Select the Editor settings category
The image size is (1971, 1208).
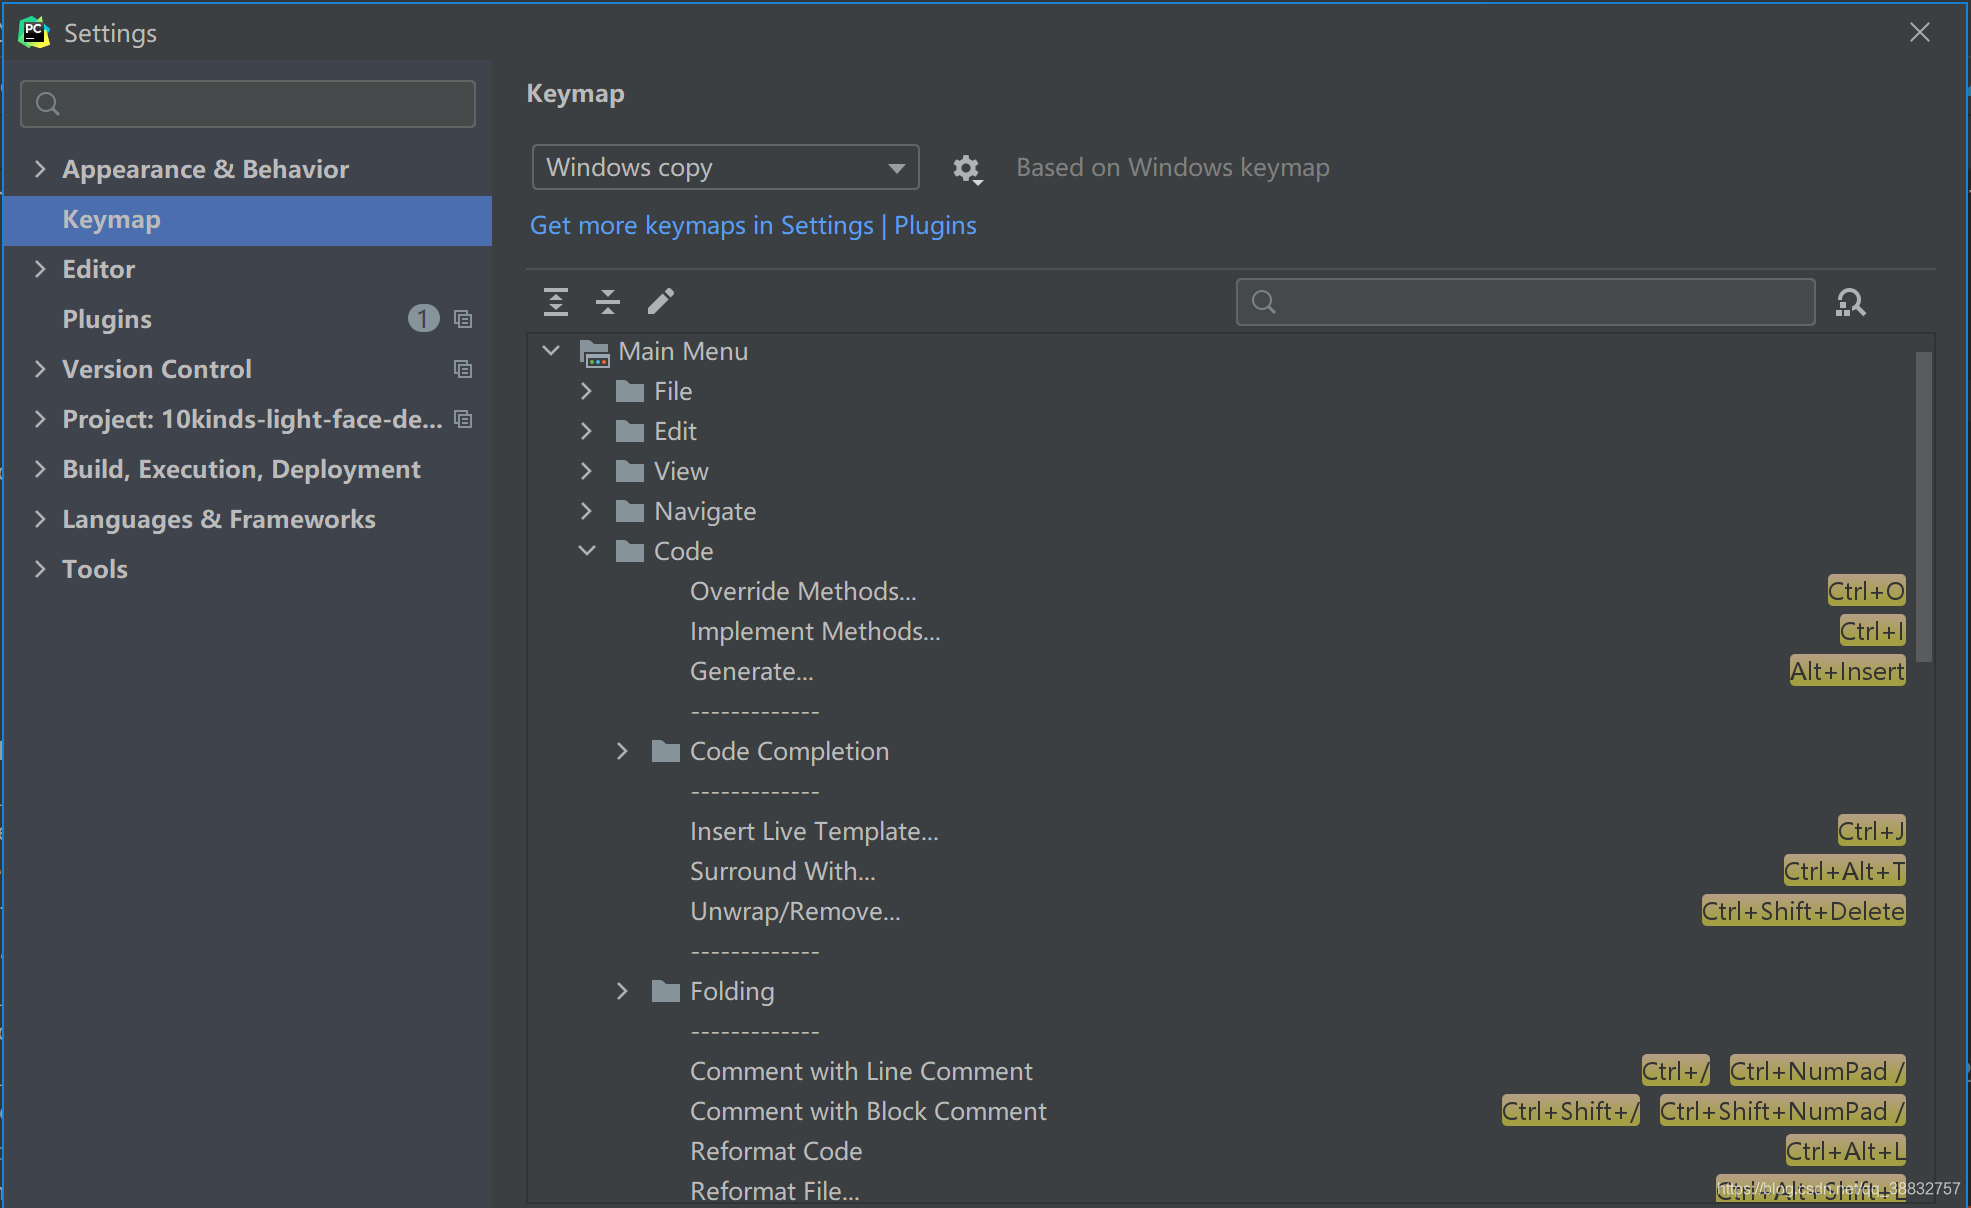click(x=98, y=269)
